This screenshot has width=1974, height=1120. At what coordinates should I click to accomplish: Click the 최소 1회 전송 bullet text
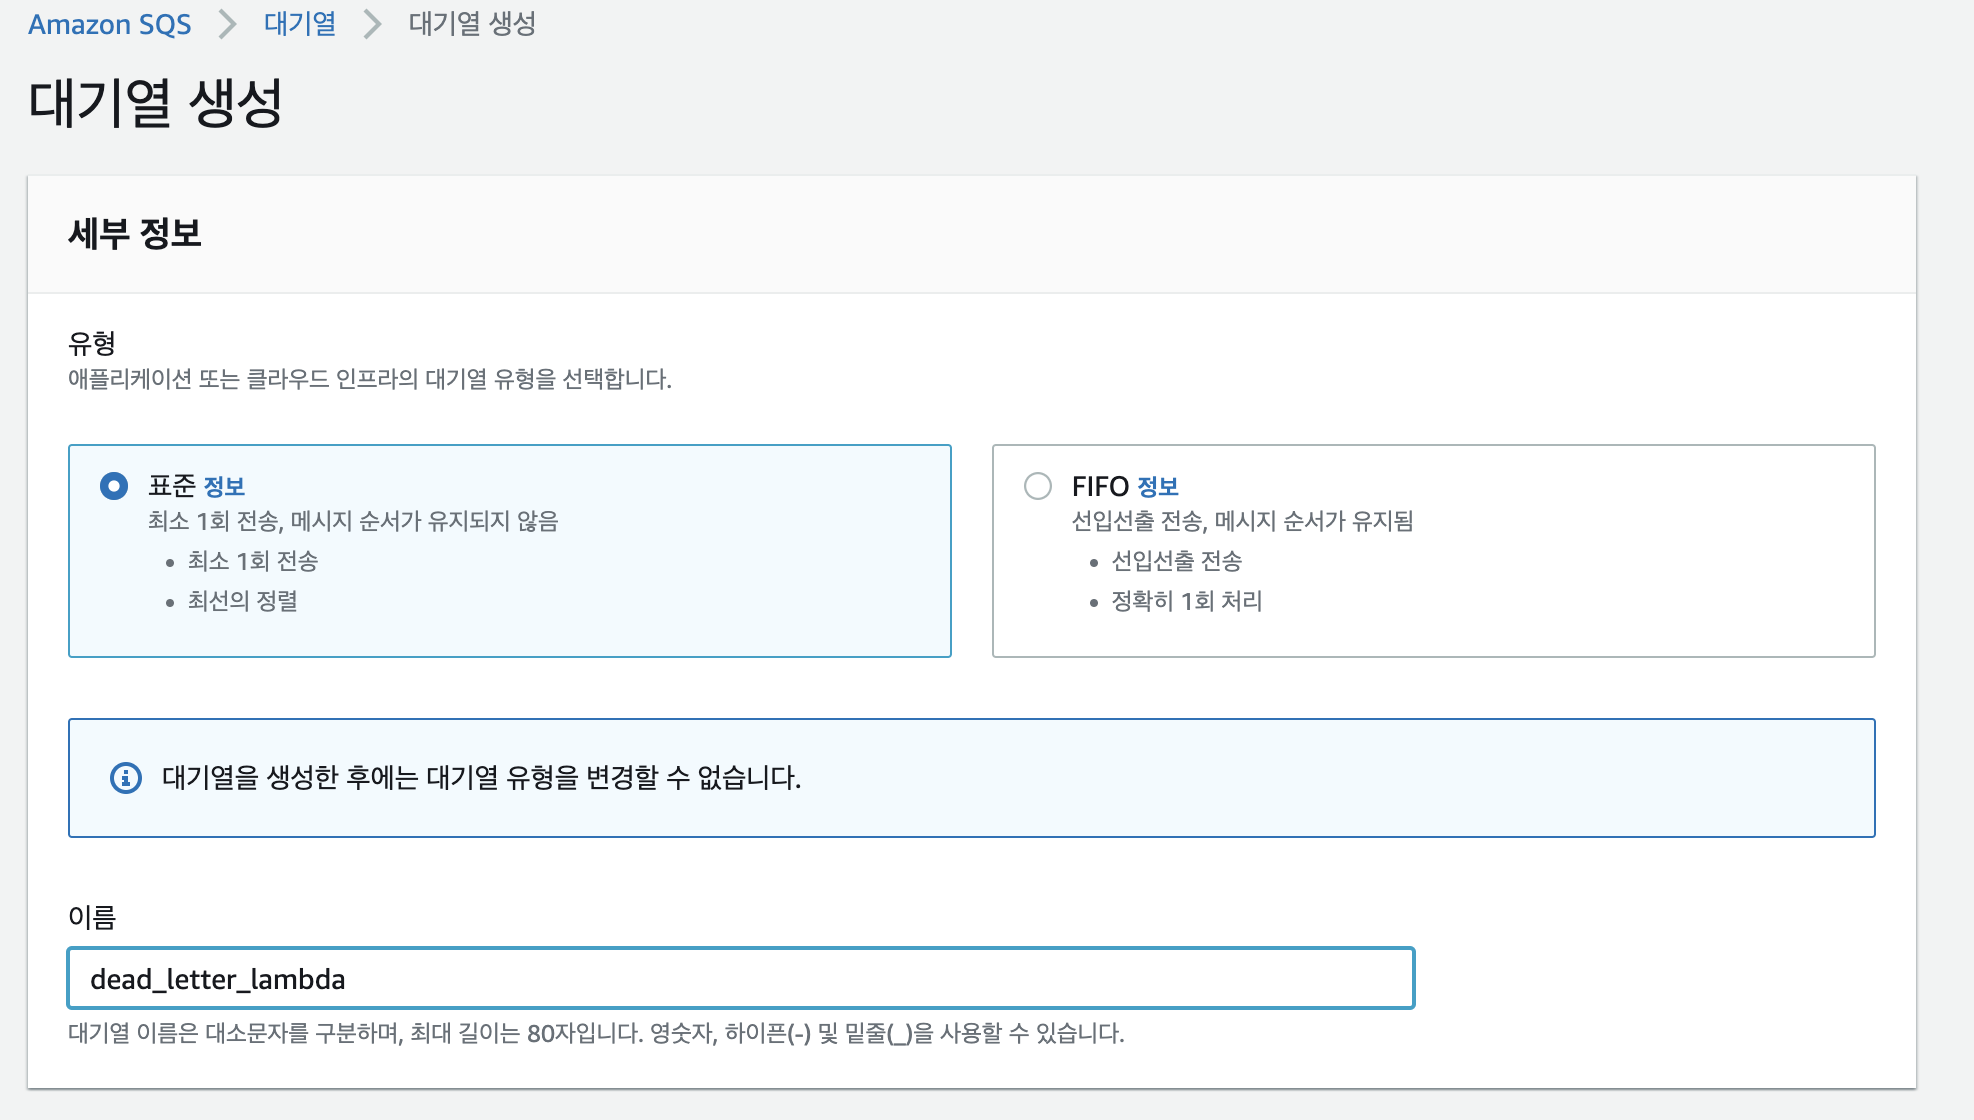[x=253, y=561]
